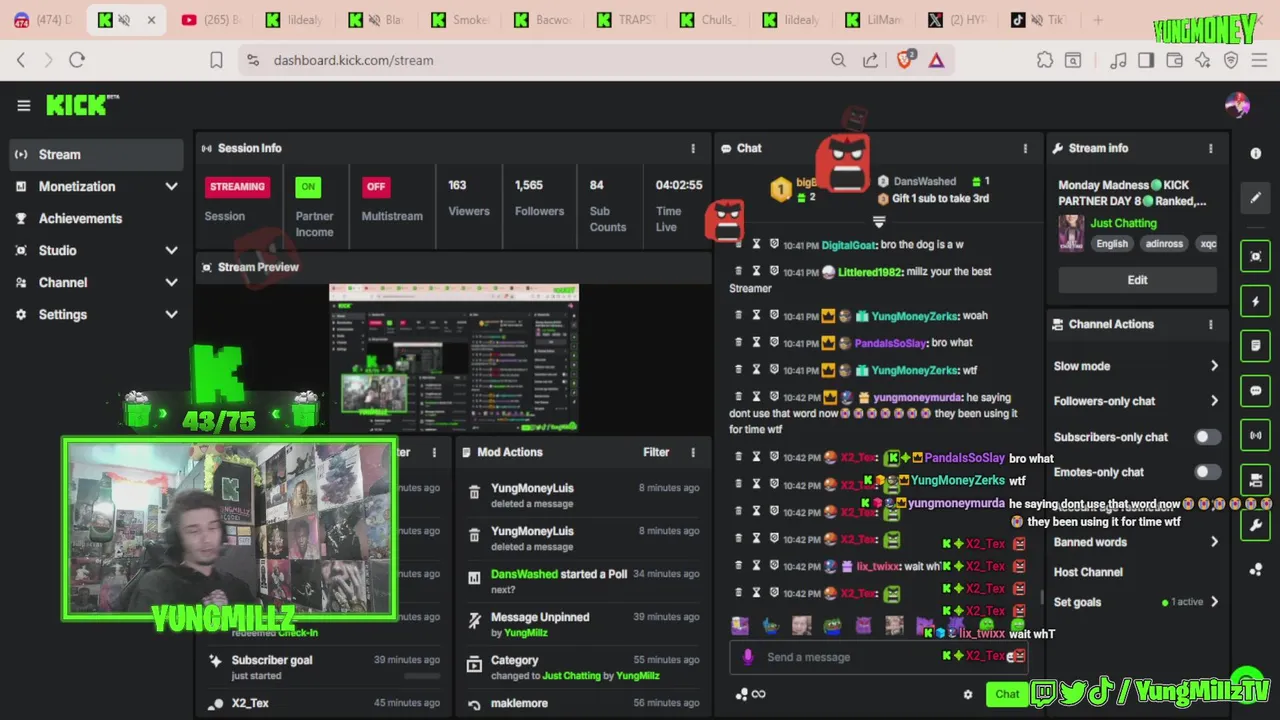Open Slow mode options chevron
The width and height of the screenshot is (1280, 720).
pos(1214,366)
